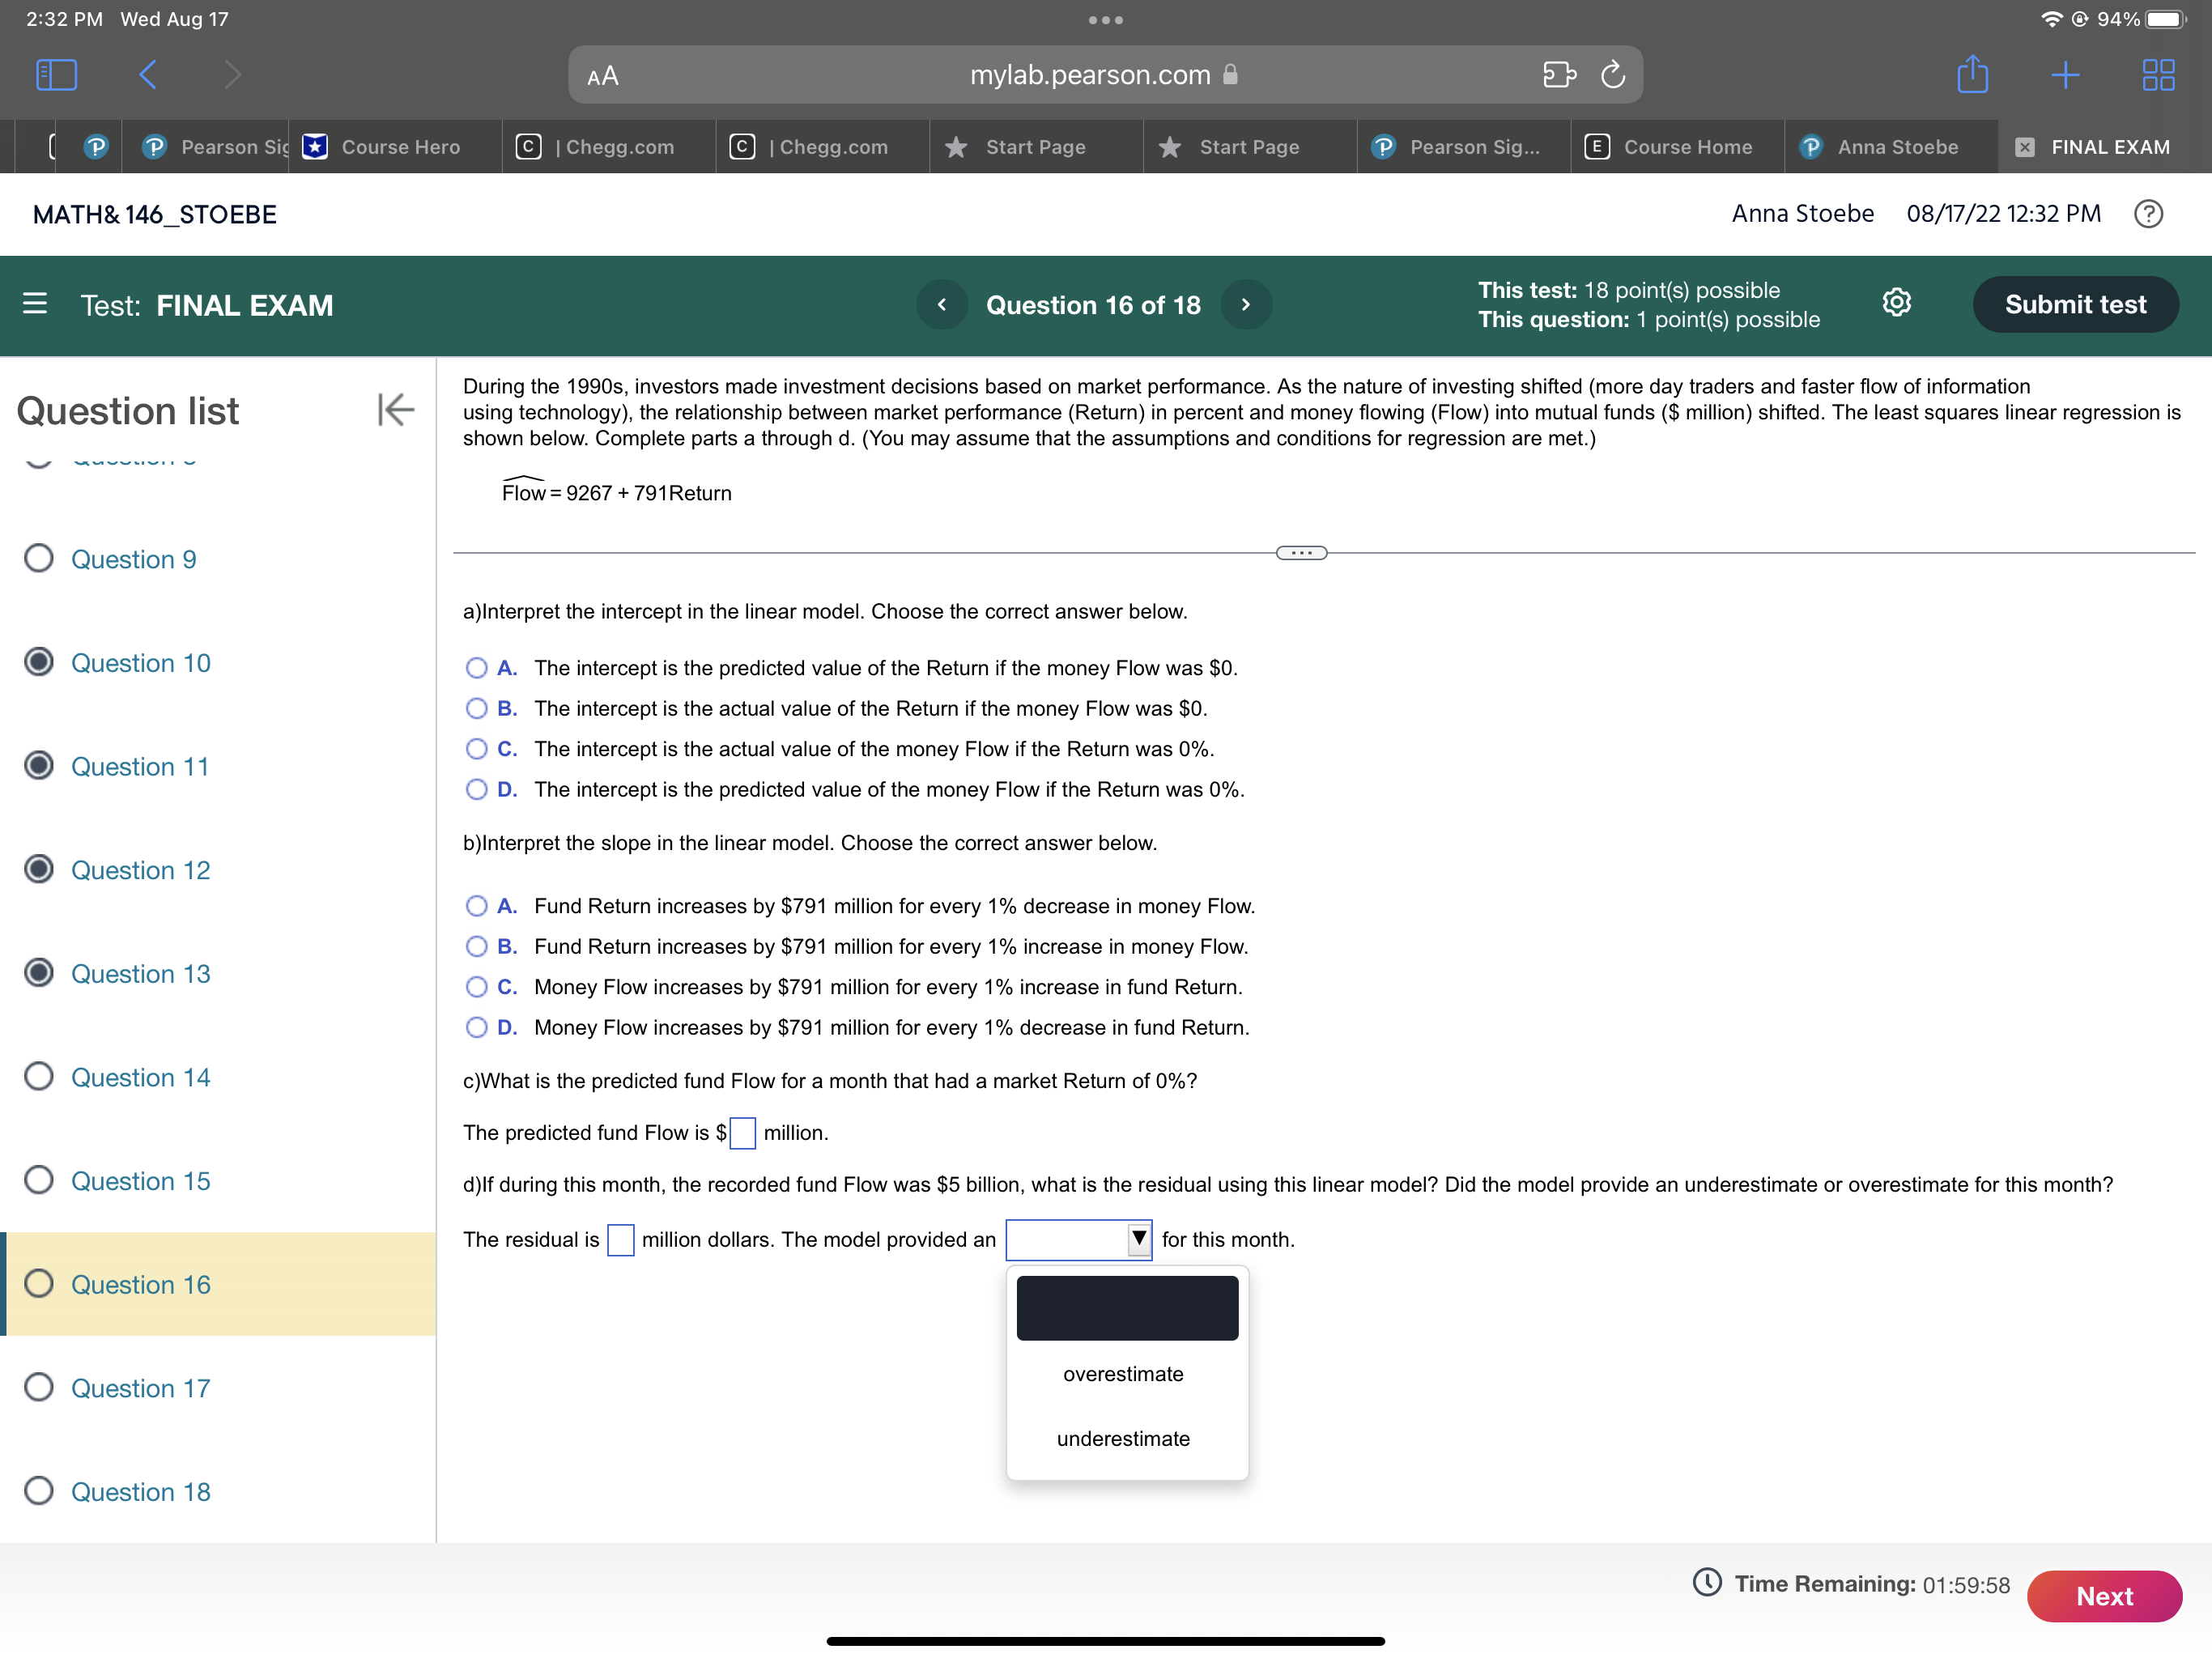The image size is (2212, 1658).
Task: Collapse the Question list panel
Action: point(394,410)
